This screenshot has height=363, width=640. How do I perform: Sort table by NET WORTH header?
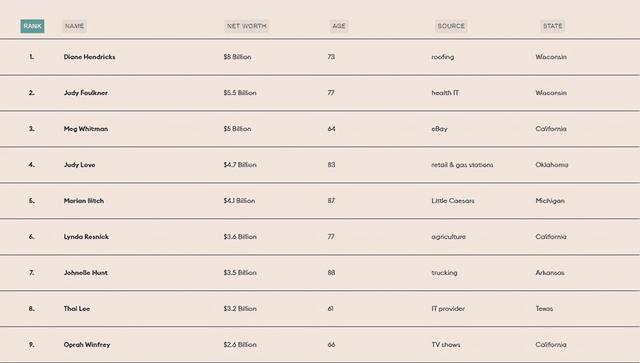click(247, 26)
